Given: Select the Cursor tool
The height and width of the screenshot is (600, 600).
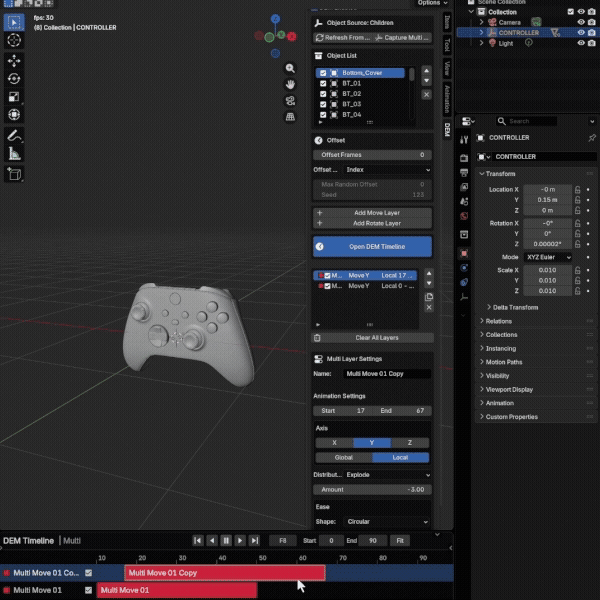Looking at the screenshot, I should coord(14,40).
